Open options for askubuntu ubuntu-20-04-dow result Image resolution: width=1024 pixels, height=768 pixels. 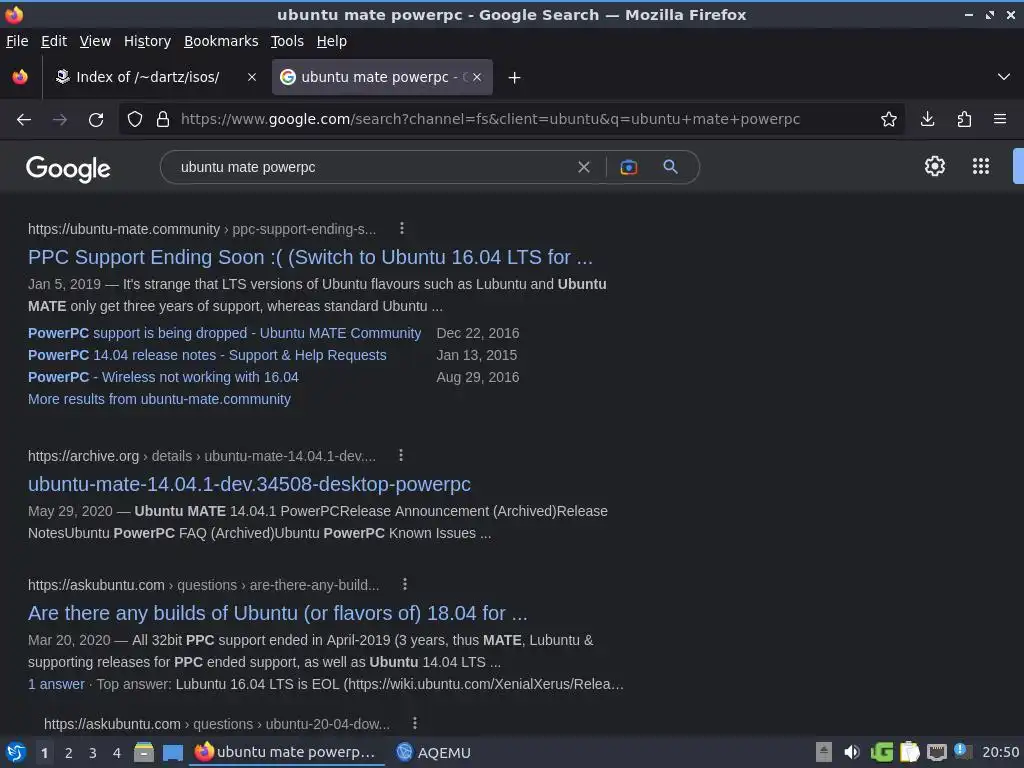[415, 723]
